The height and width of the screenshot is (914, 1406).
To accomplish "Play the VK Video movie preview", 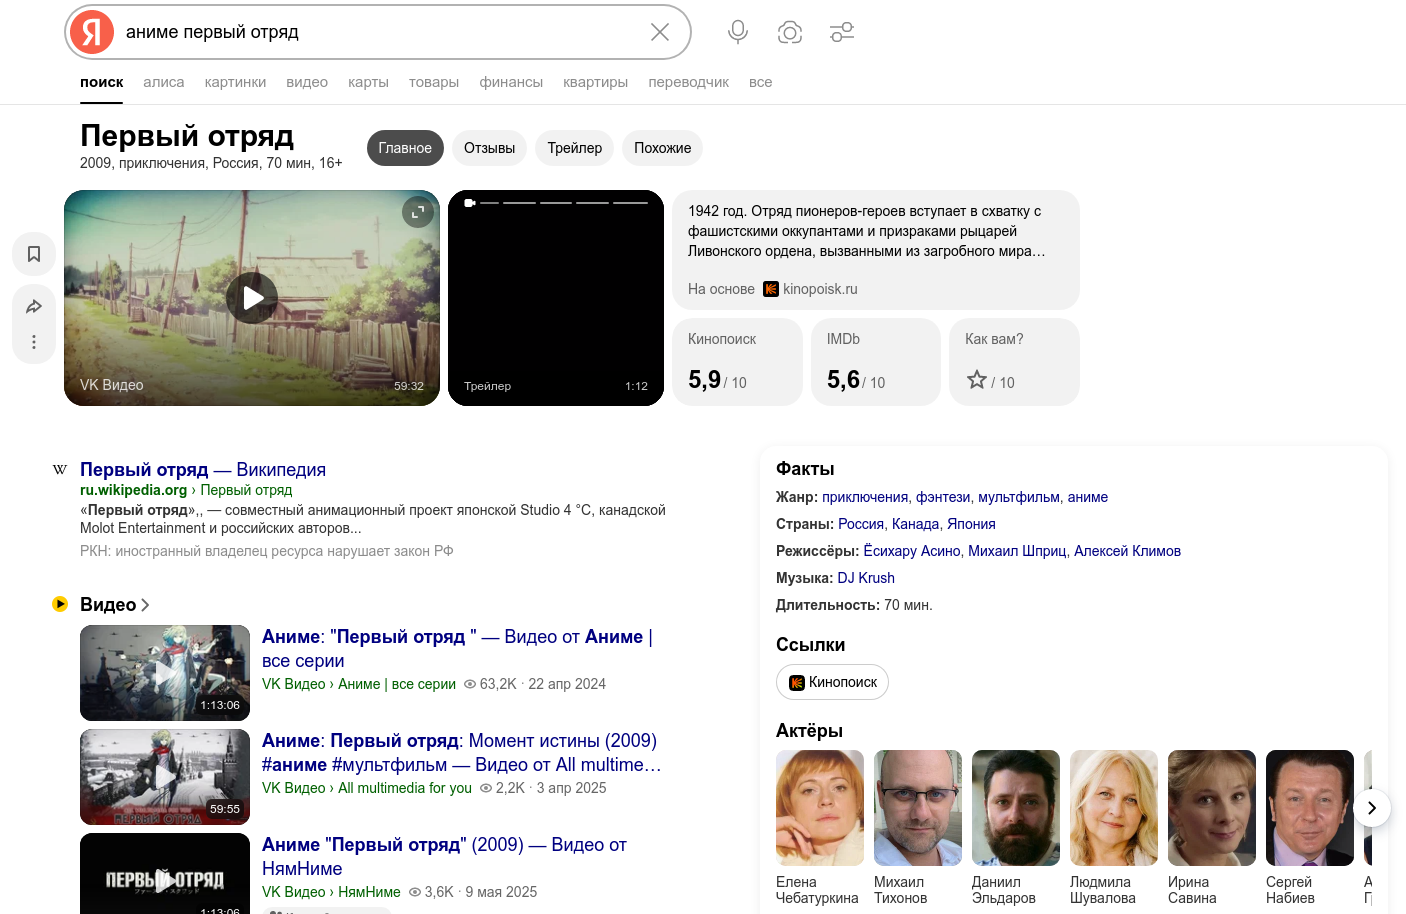I will click(x=252, y=298).
